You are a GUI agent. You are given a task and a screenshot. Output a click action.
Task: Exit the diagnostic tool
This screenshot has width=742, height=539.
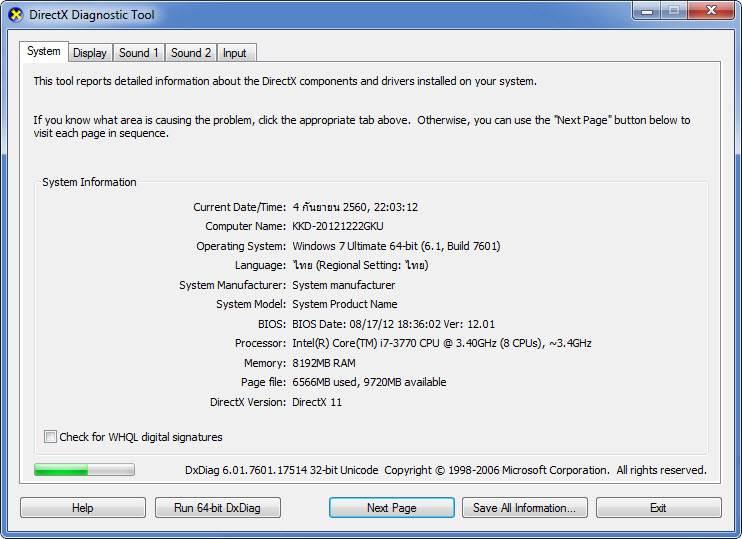click(659, 508)
